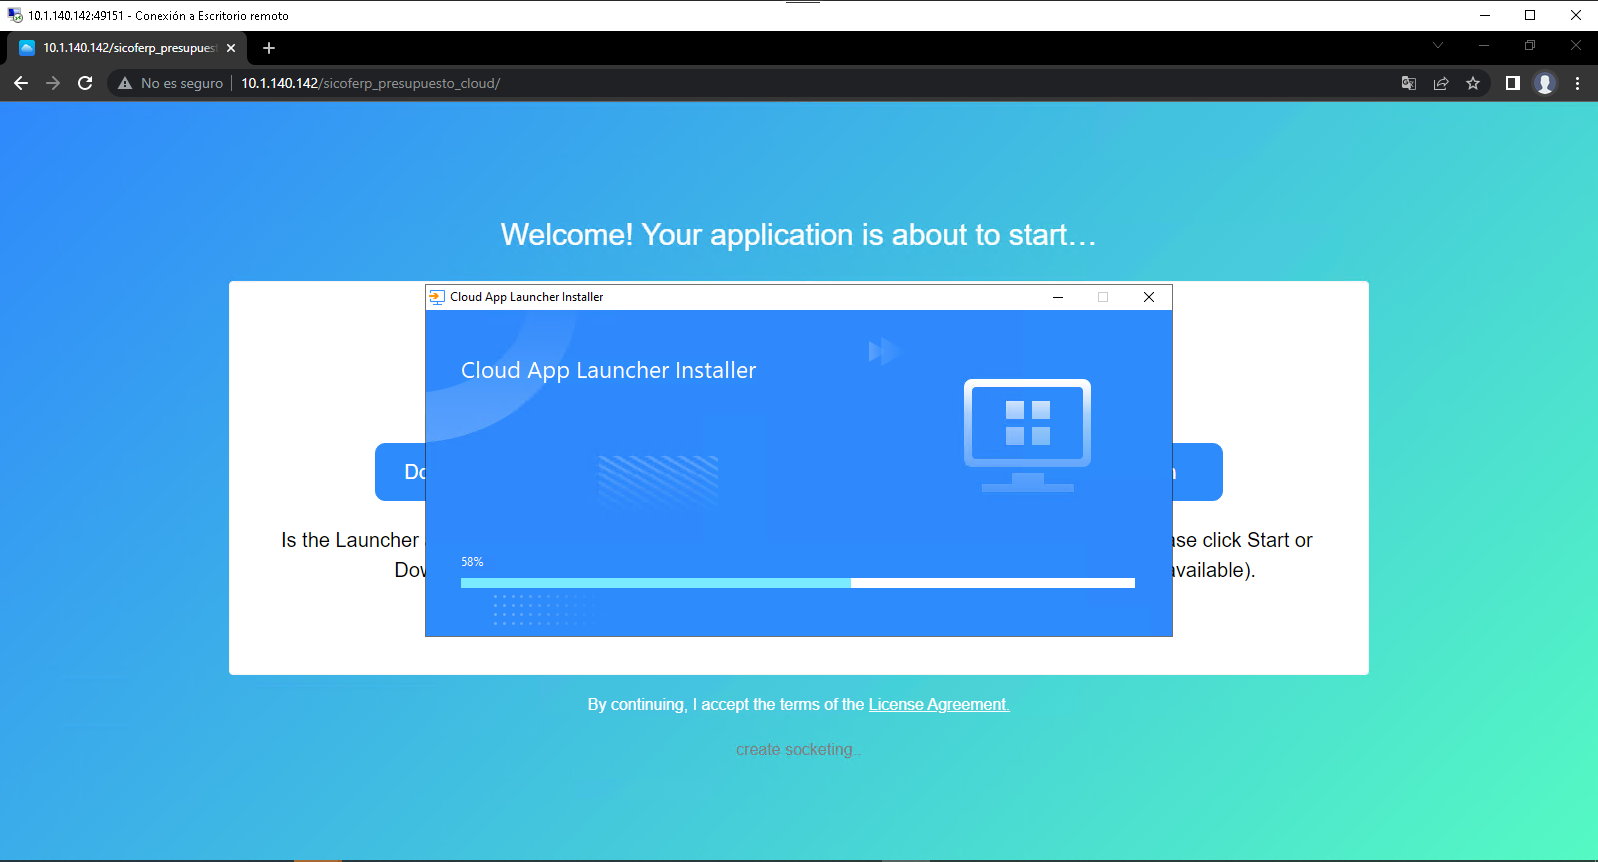Image resolution: width=1598 pixels, height=862 pixels.
Task: Click the browser forward arrow
Action: point(53,83)
